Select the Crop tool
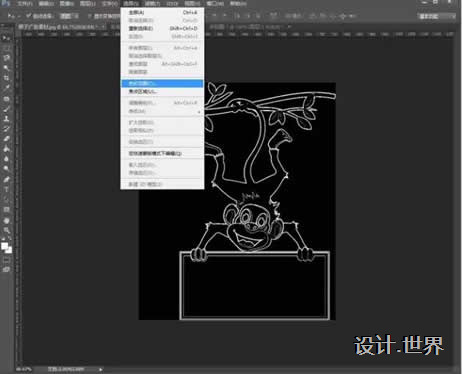This screenshot has width=462, height=374. pyautogui.click(x=6, y=78)
